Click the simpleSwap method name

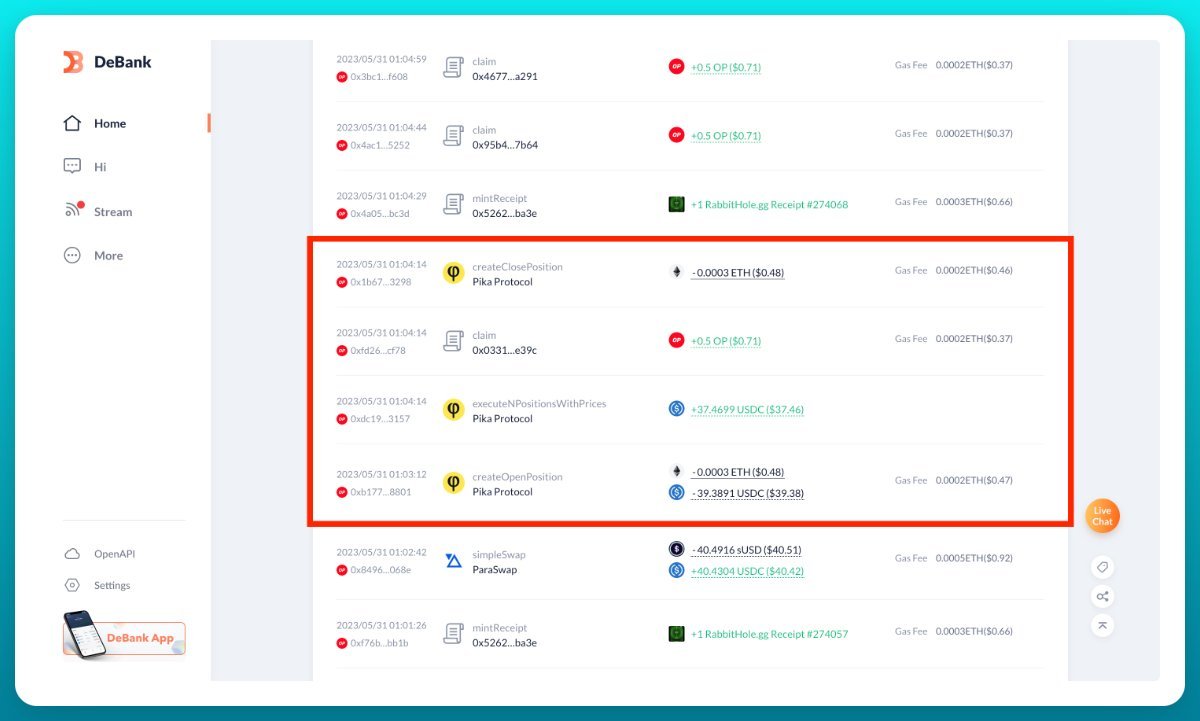(x=499, y=555)
